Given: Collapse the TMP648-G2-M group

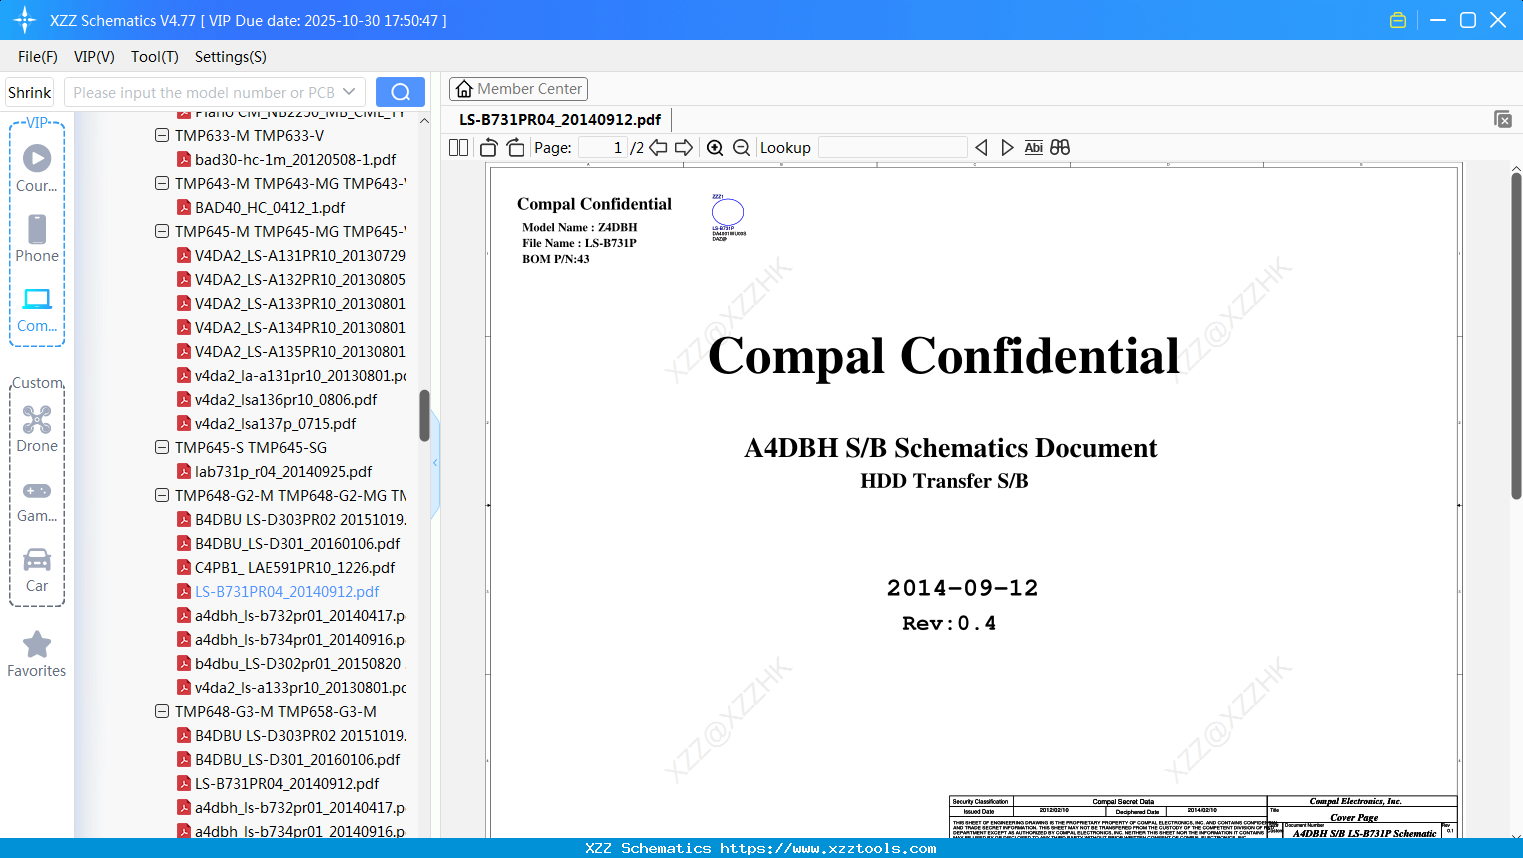Looking at the screenshot, I should click(x=162, y=495).
